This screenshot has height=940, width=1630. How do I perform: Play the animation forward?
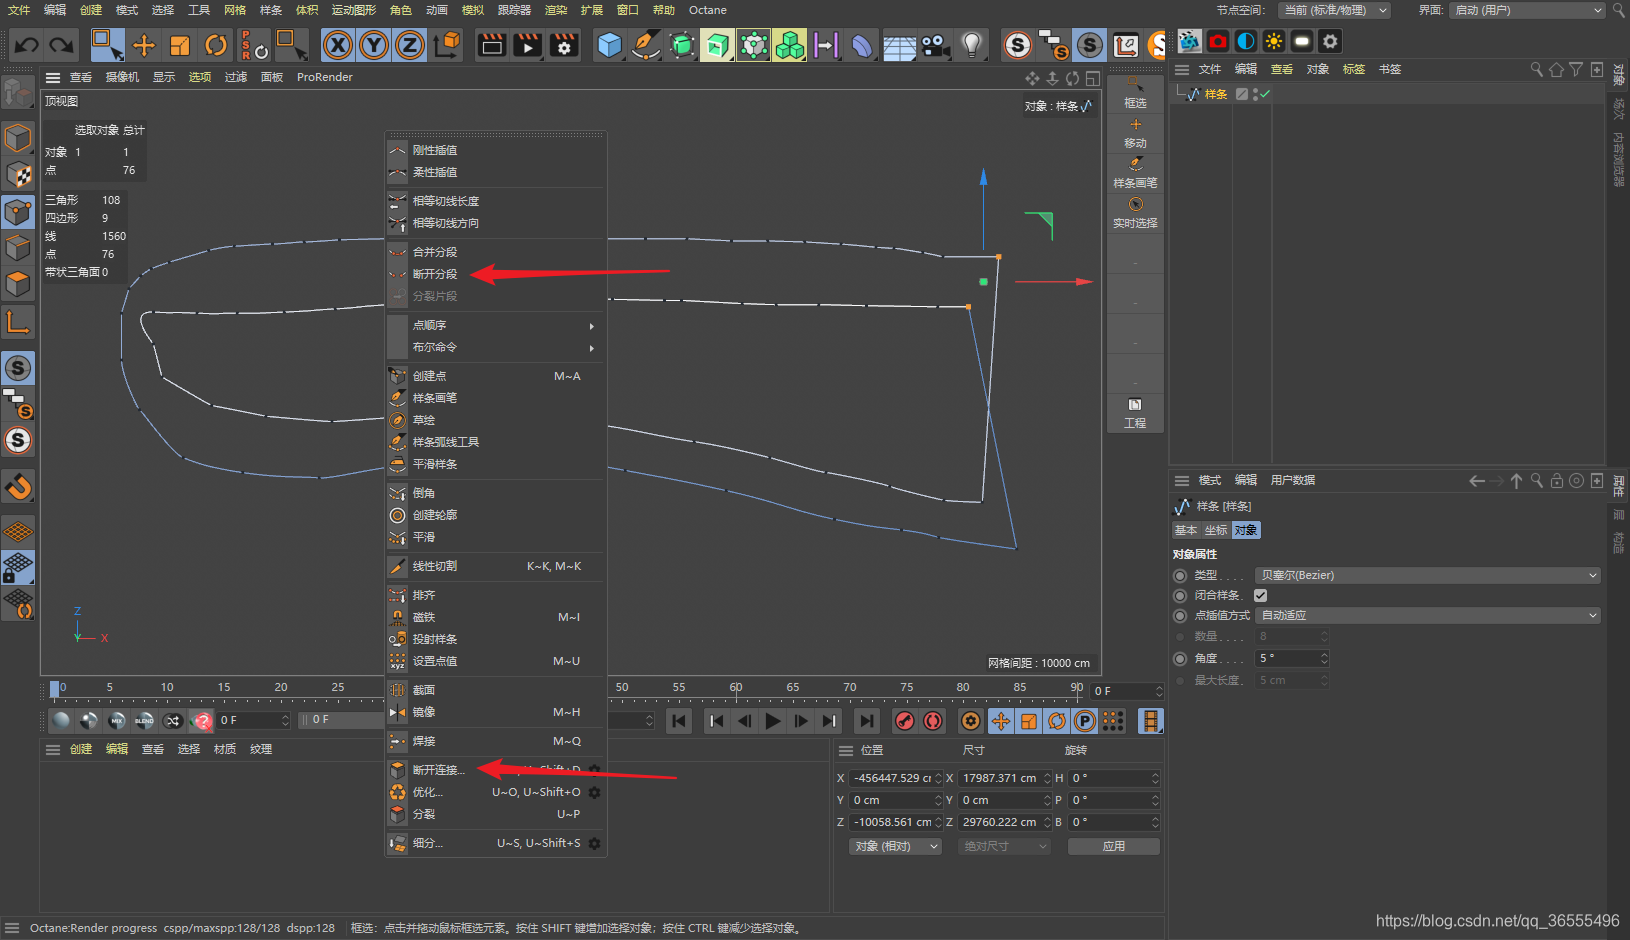coord(772,721)
